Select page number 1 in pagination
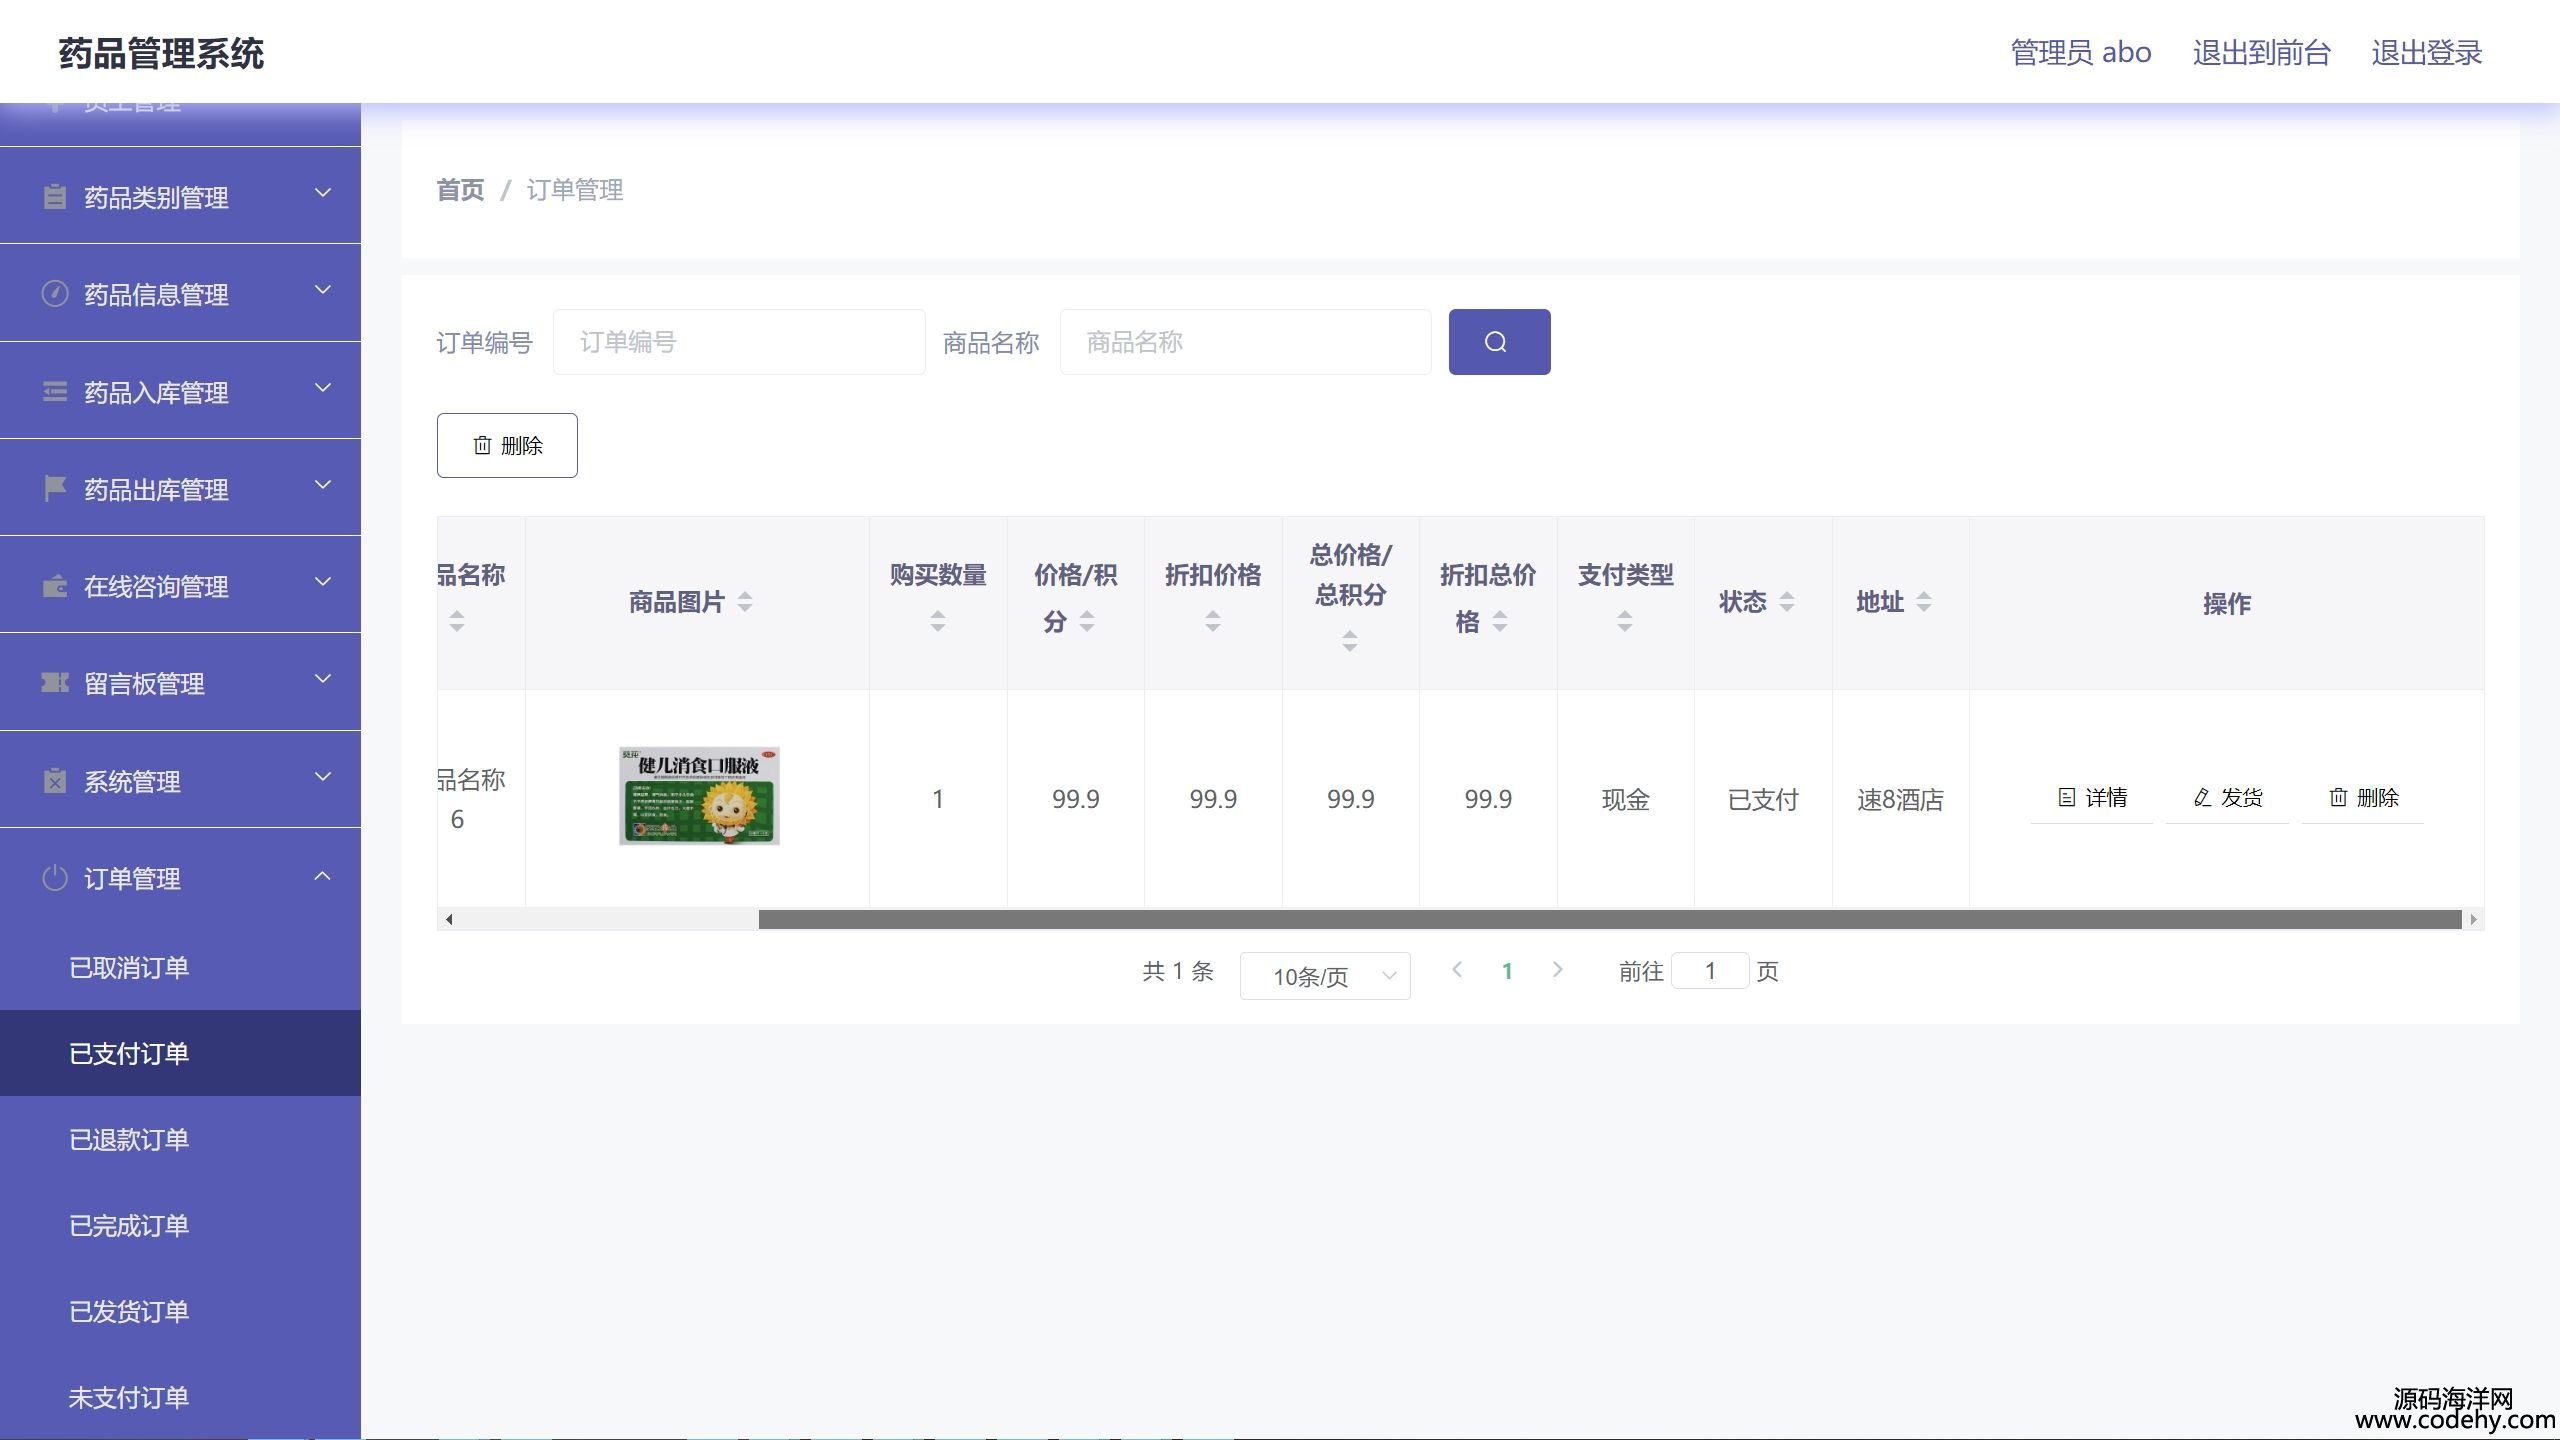The image size is (2560, 1440). (x=1507, y=971)
